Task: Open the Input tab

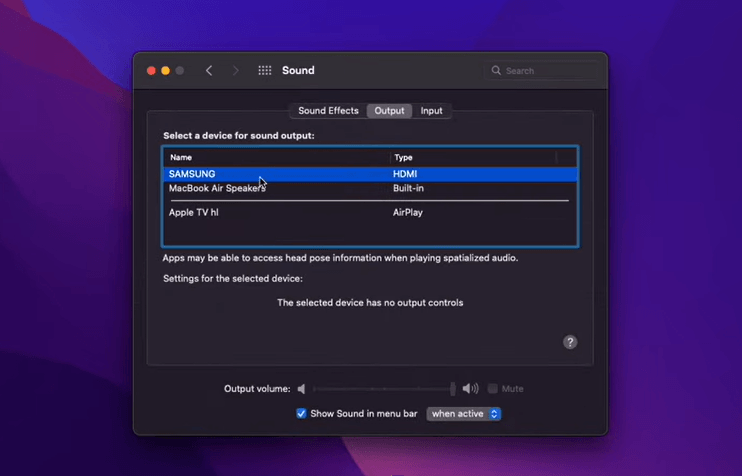Action: coord(431,111)
